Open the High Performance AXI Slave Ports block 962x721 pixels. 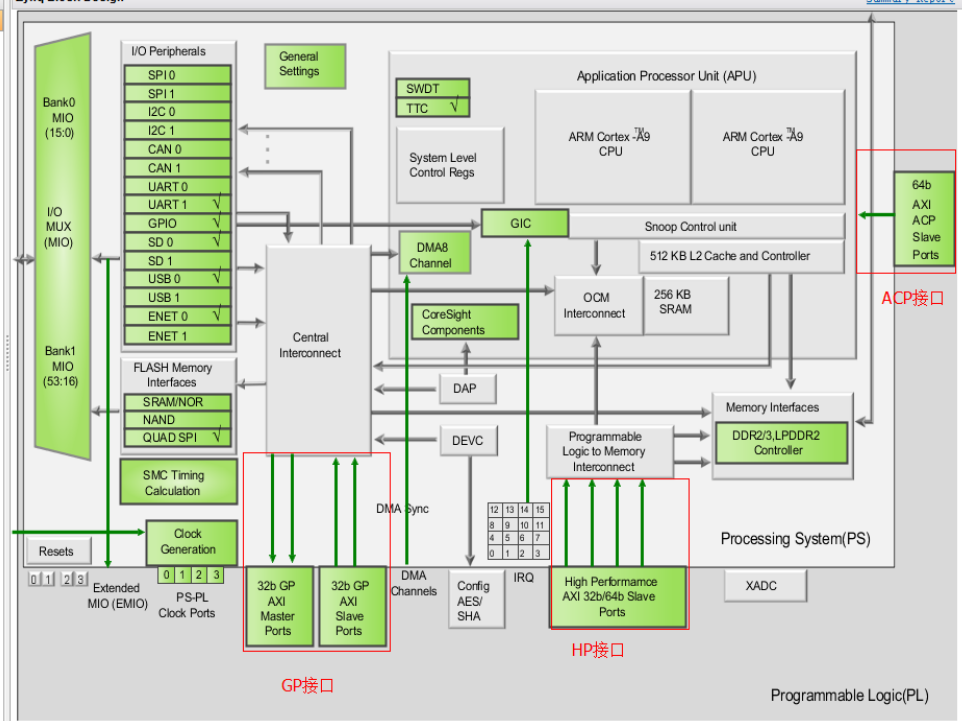618,597
